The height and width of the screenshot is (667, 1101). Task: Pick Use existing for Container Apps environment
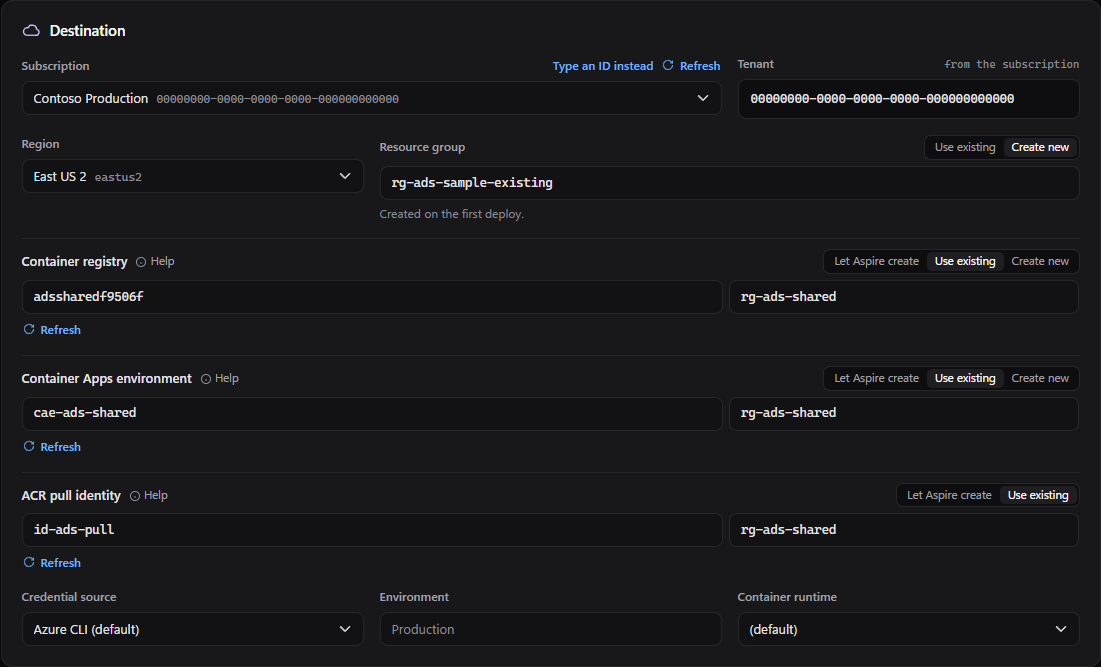965,378
